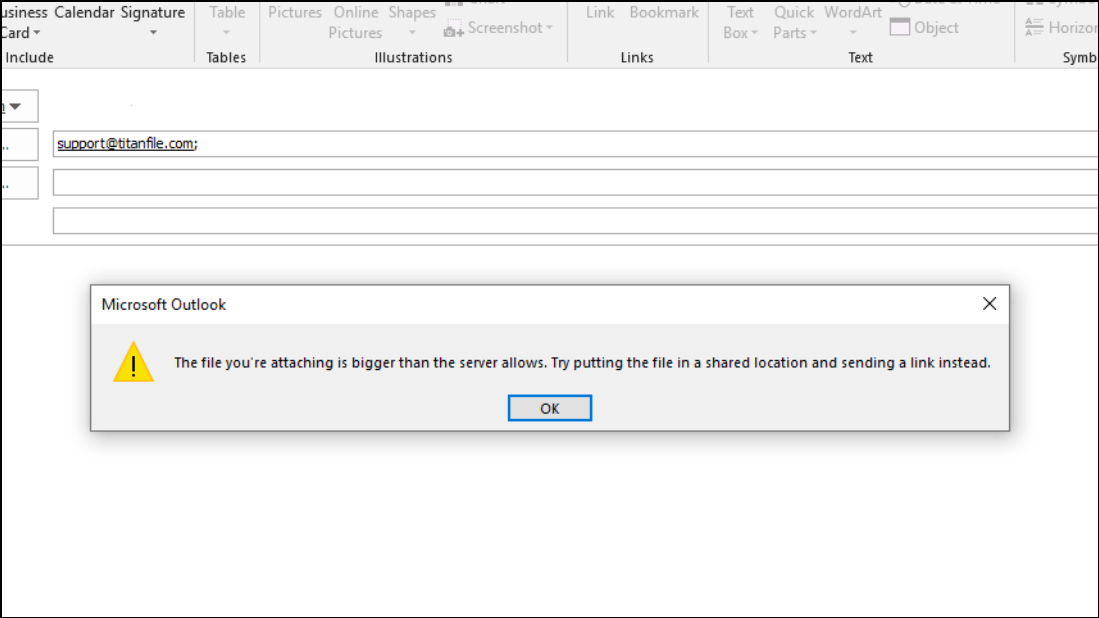
Task: Open the Table dropdown
Action: (227, 21)
